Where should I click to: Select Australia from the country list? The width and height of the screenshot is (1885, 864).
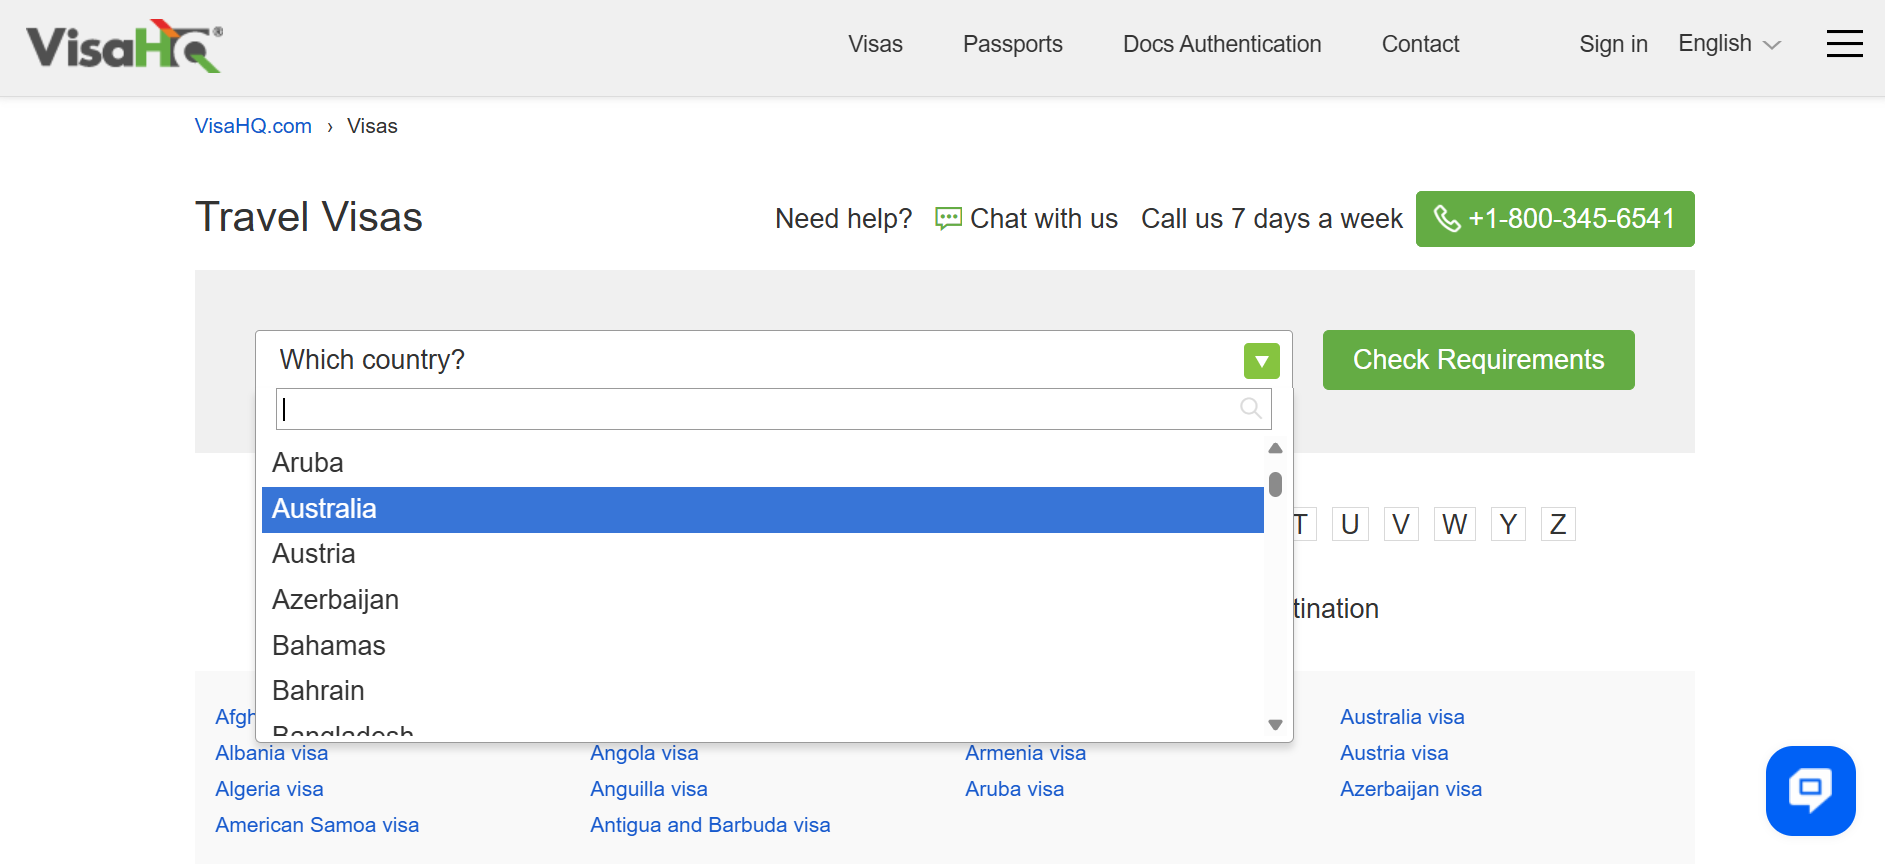[763, 509]
